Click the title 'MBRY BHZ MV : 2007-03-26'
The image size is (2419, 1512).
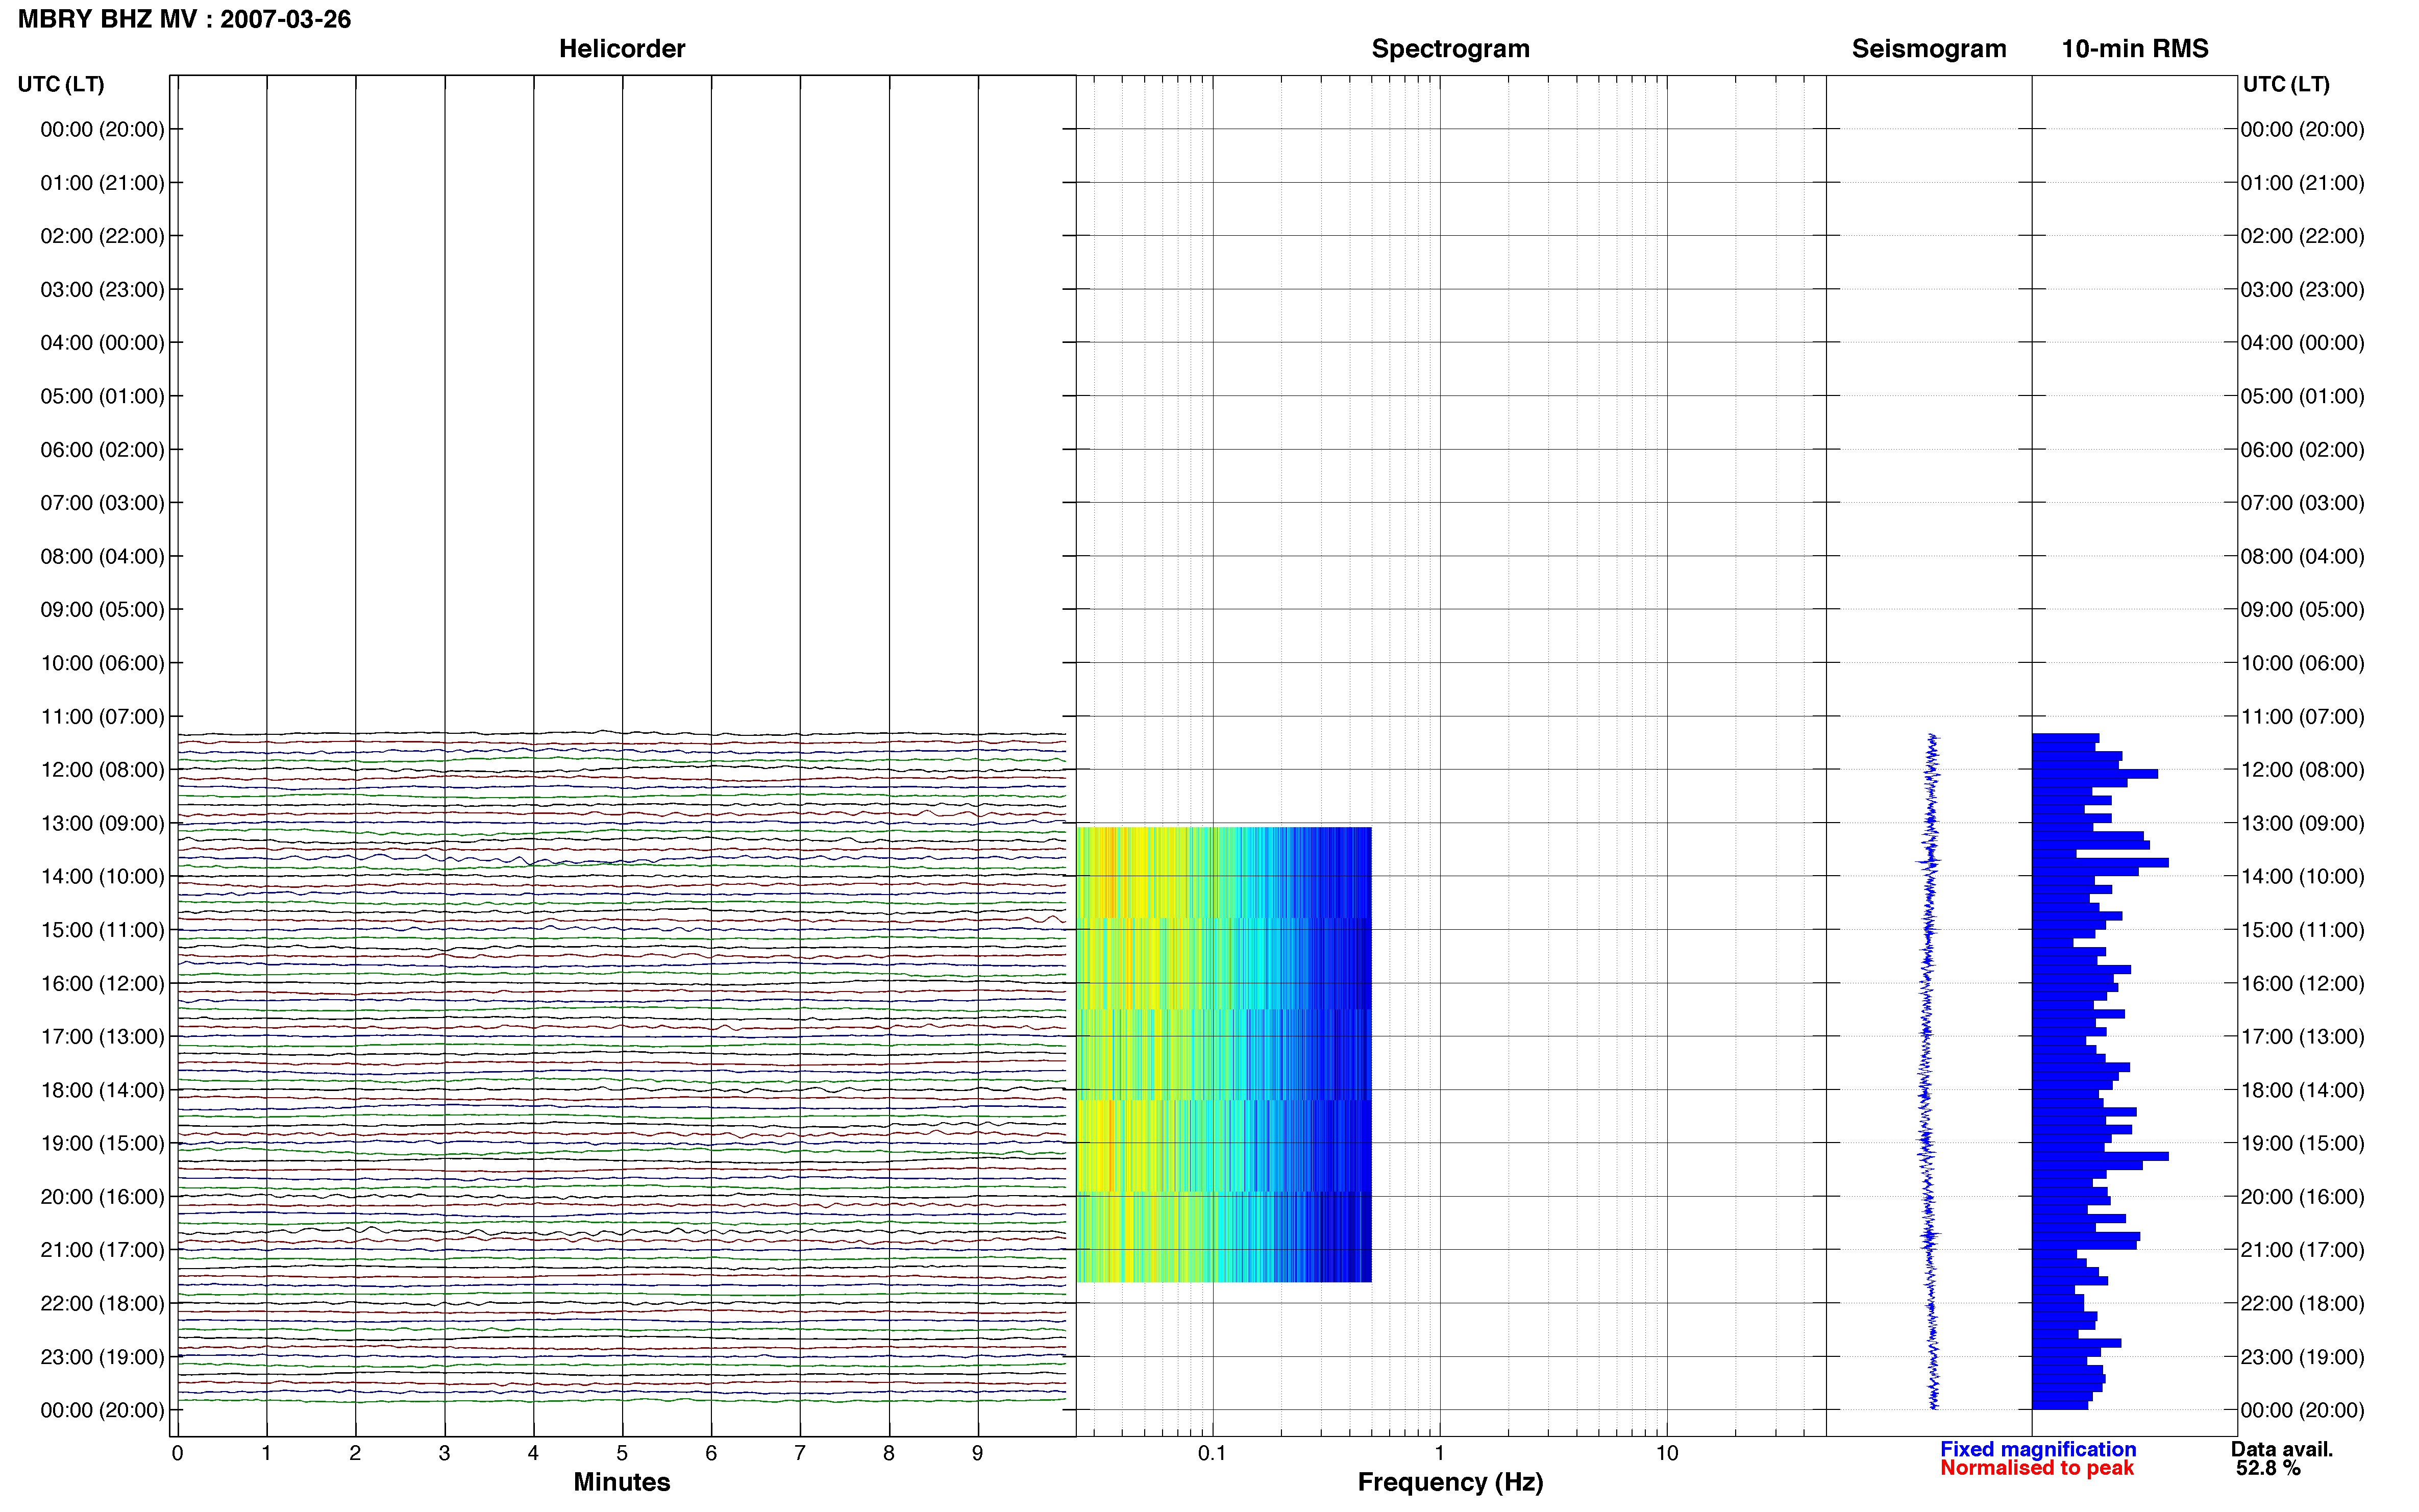(184, 19)
